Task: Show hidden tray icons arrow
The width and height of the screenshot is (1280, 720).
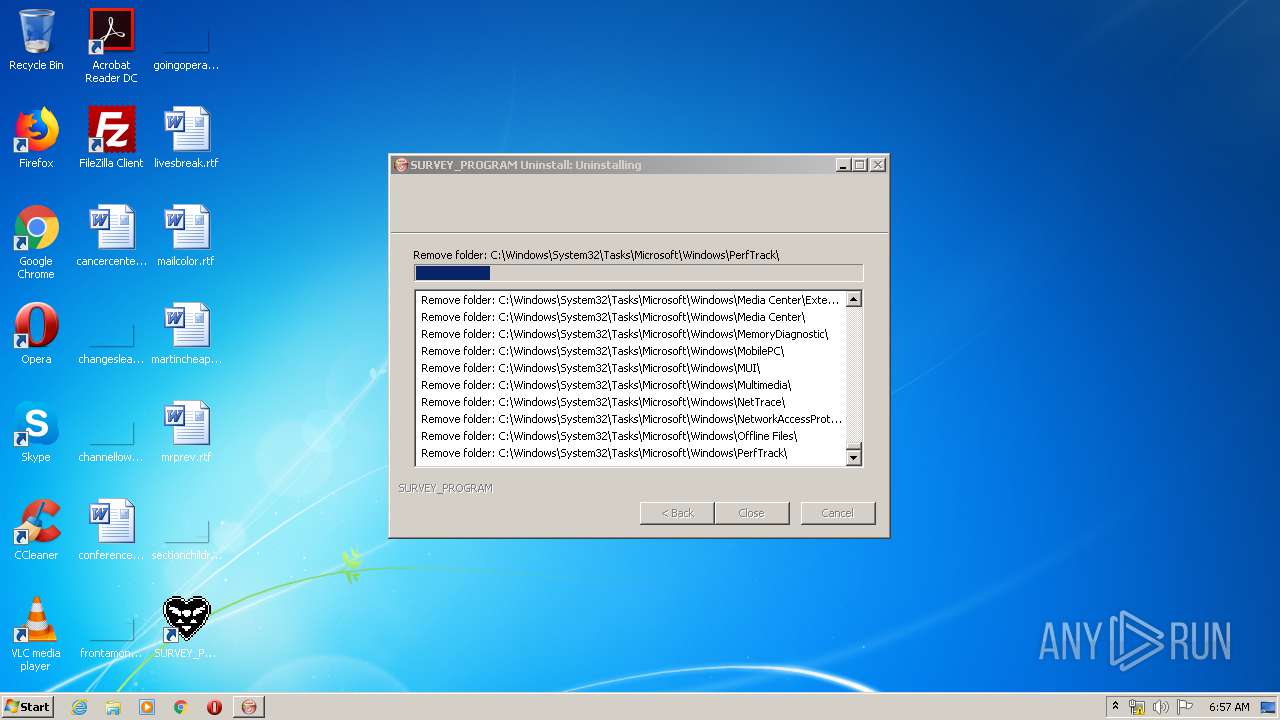Action: (1115, 707)
